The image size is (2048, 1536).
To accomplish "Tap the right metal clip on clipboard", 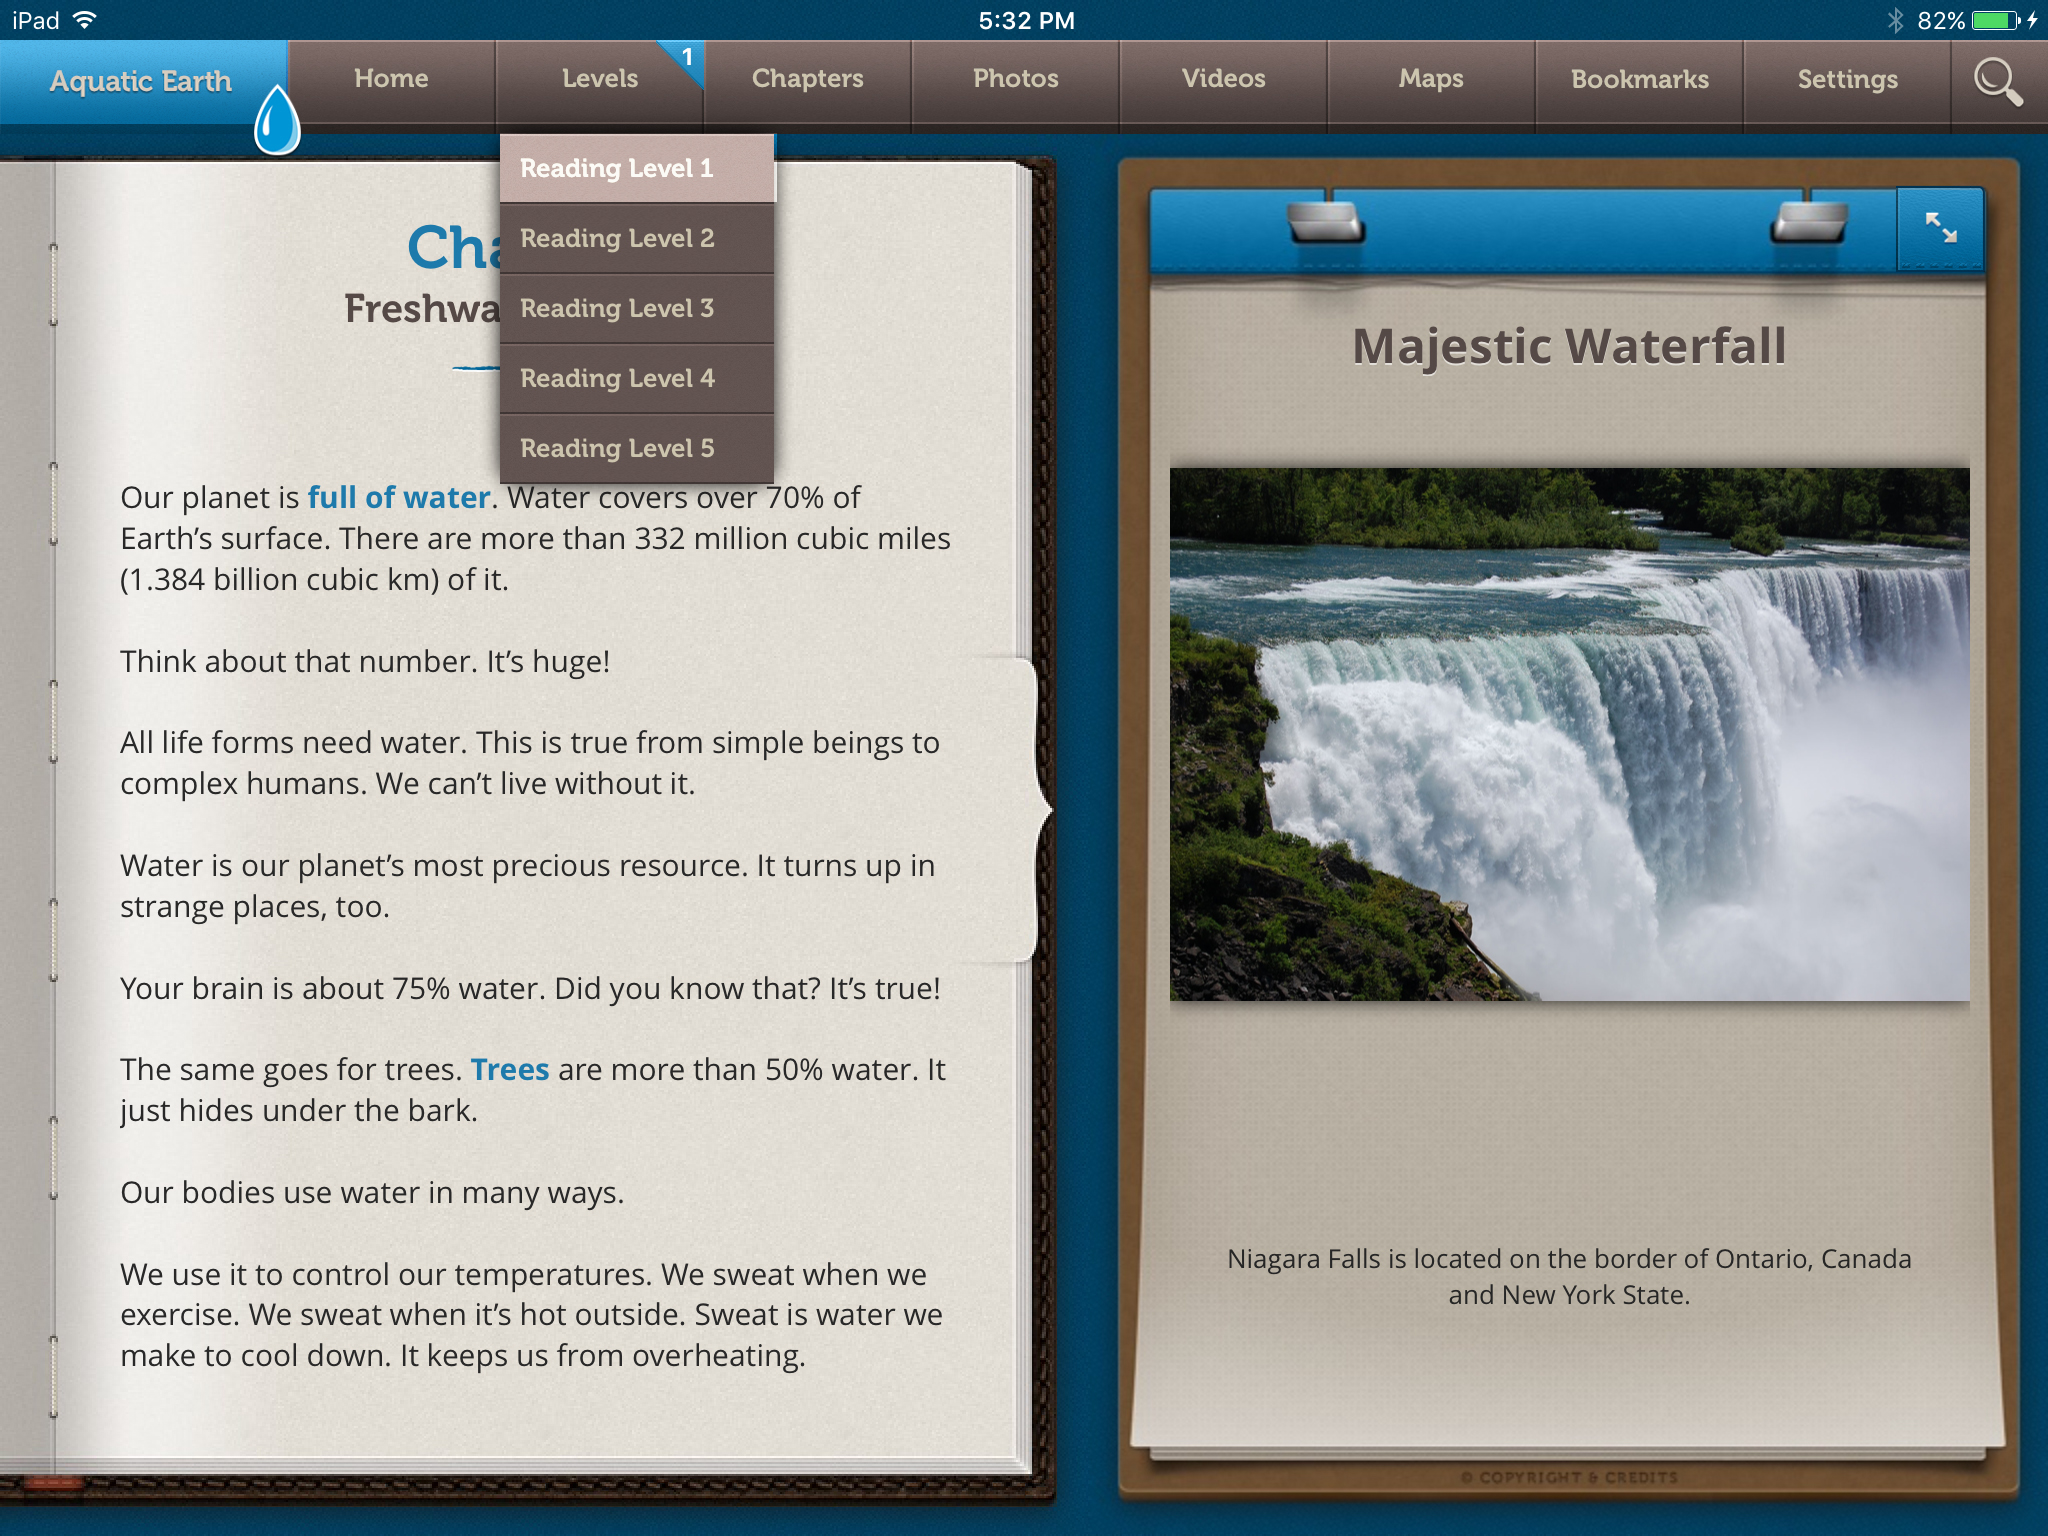I will pyautogui.click(x=1808, y=222).
